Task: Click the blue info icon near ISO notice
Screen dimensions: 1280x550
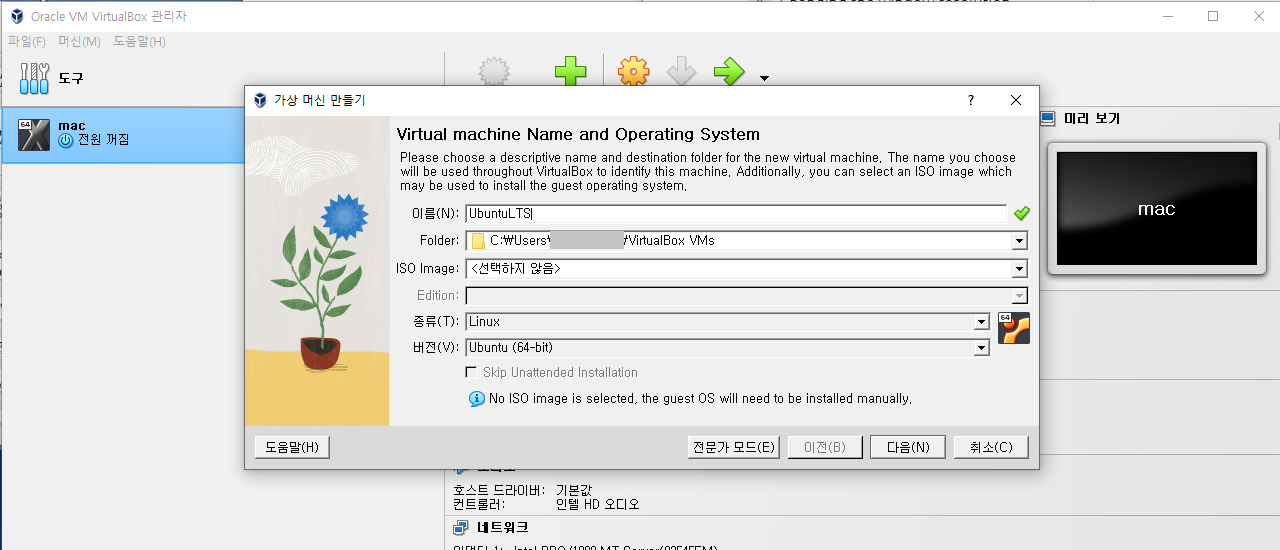Action: click(477, 399)
